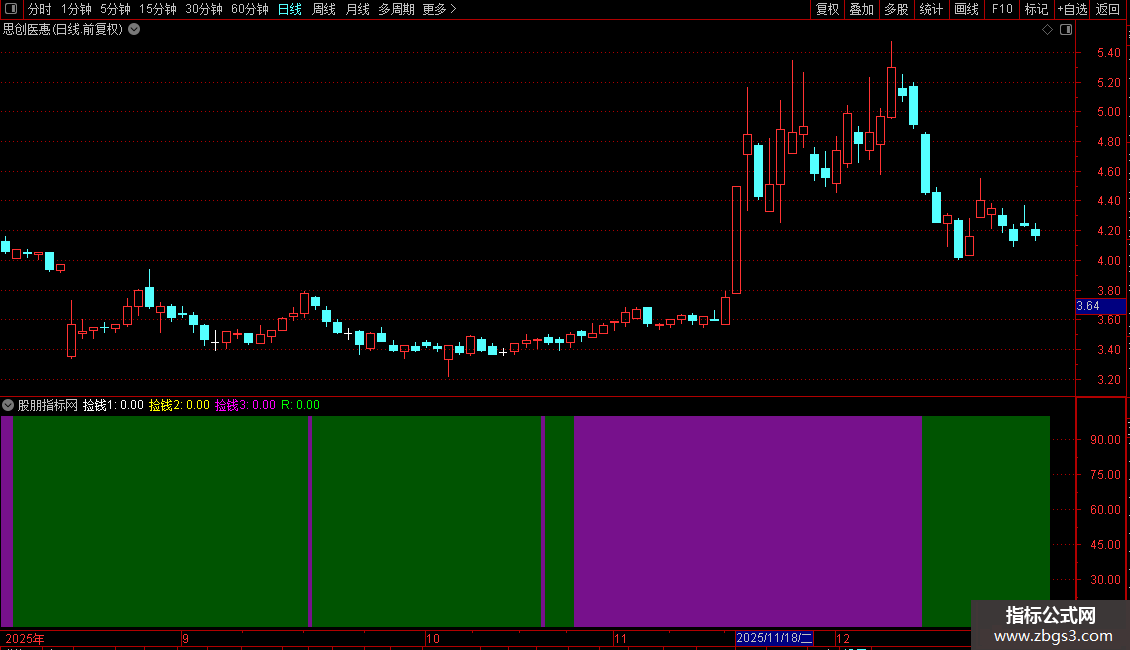
Task: Click the 90.00 indicator axis label
Action: (x=1105, y=440)
